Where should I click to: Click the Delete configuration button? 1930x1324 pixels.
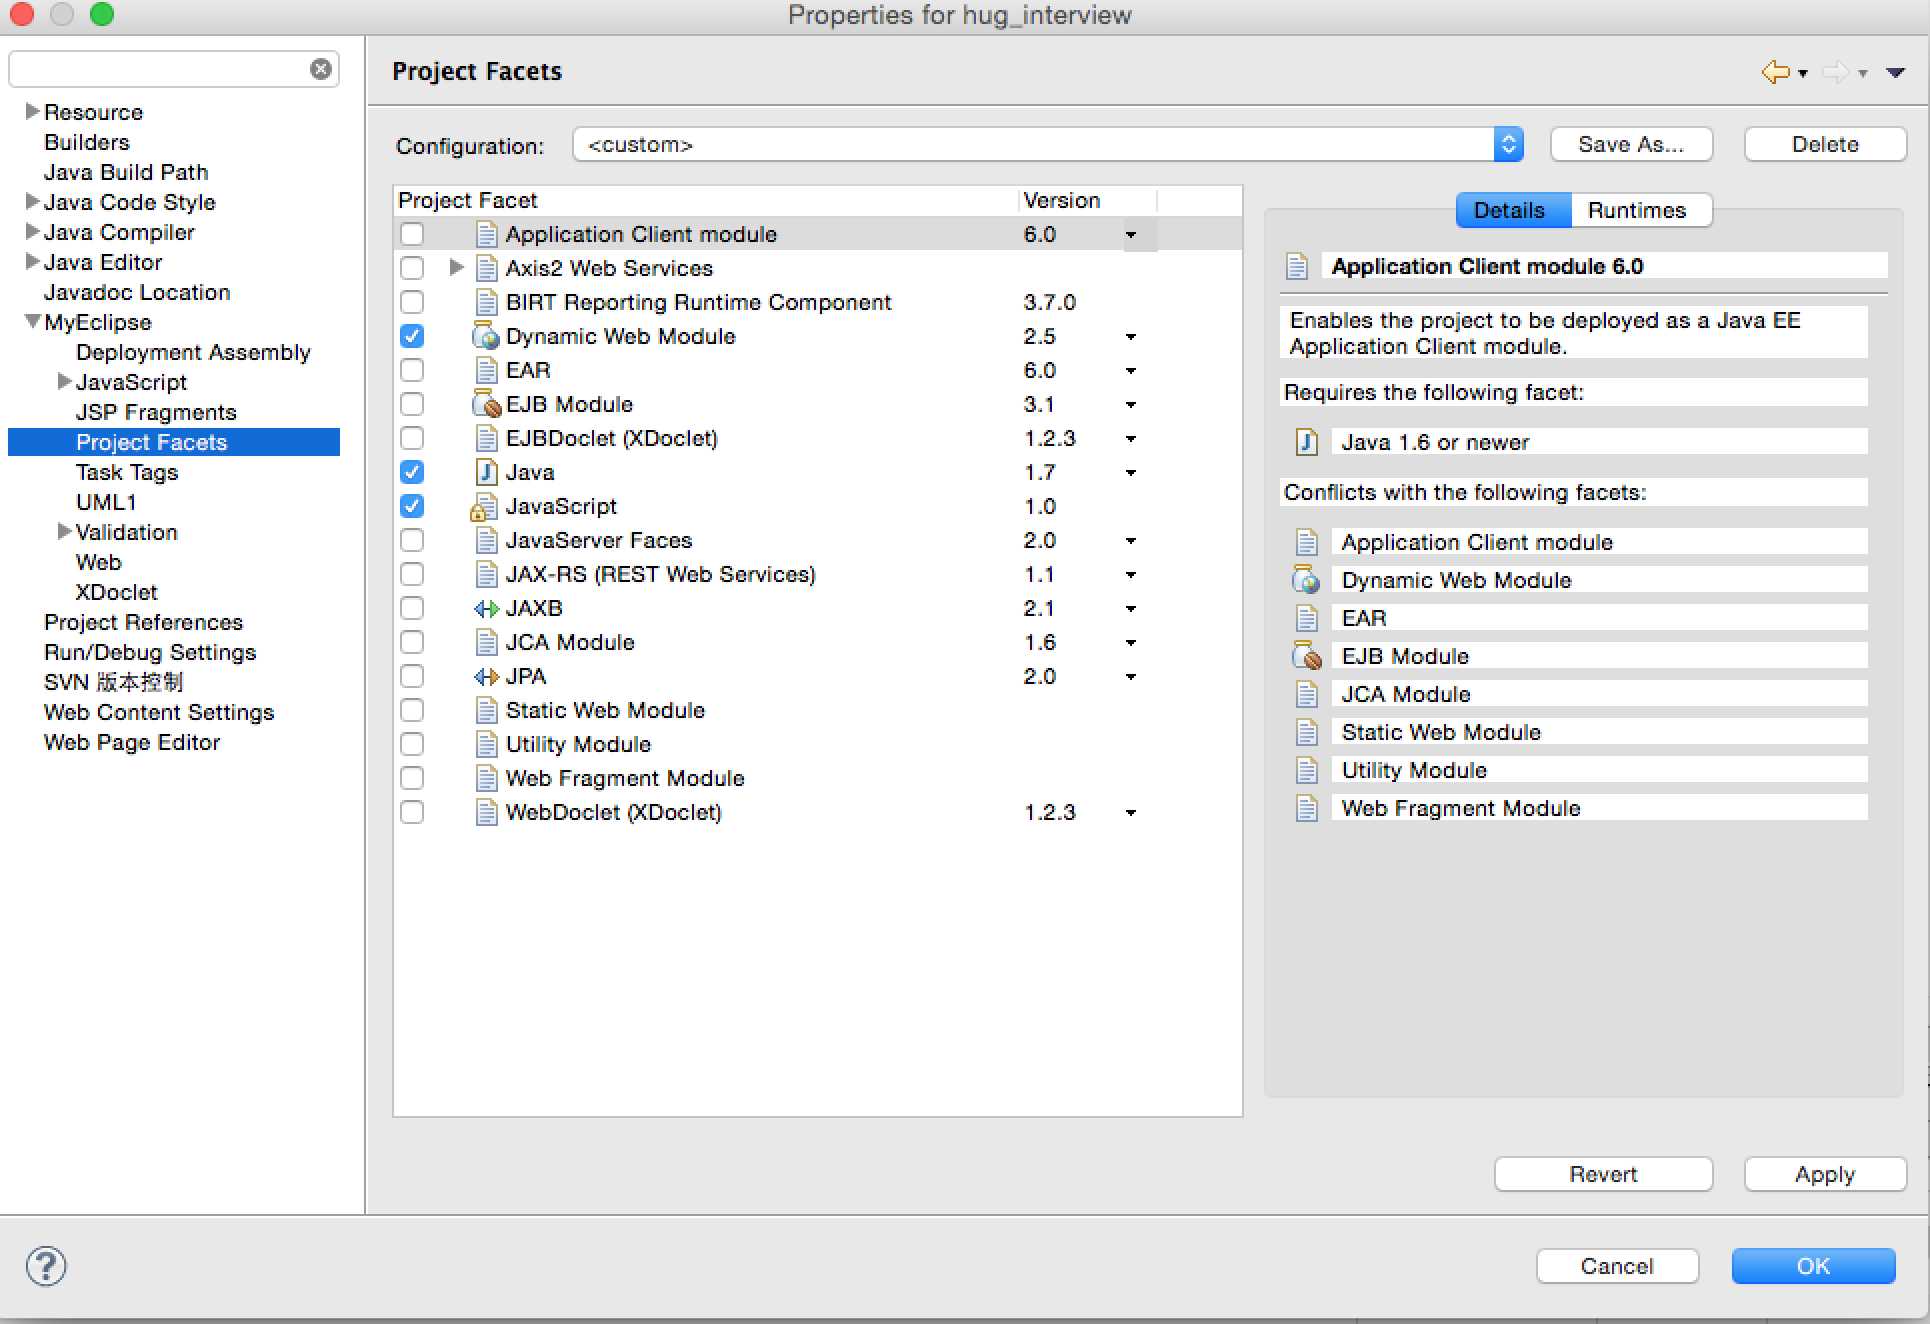point(1825,145)
